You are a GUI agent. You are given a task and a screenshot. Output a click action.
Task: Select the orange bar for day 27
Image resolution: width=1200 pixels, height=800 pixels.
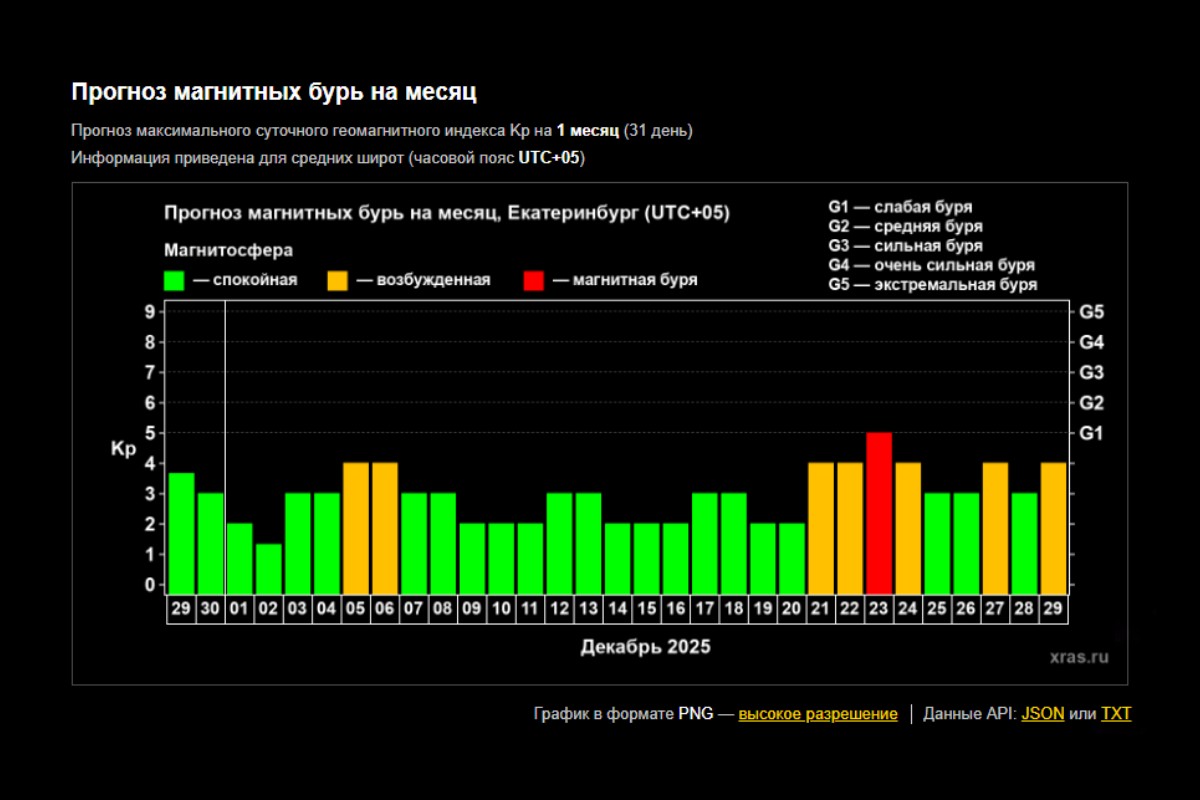pos(995,528)
